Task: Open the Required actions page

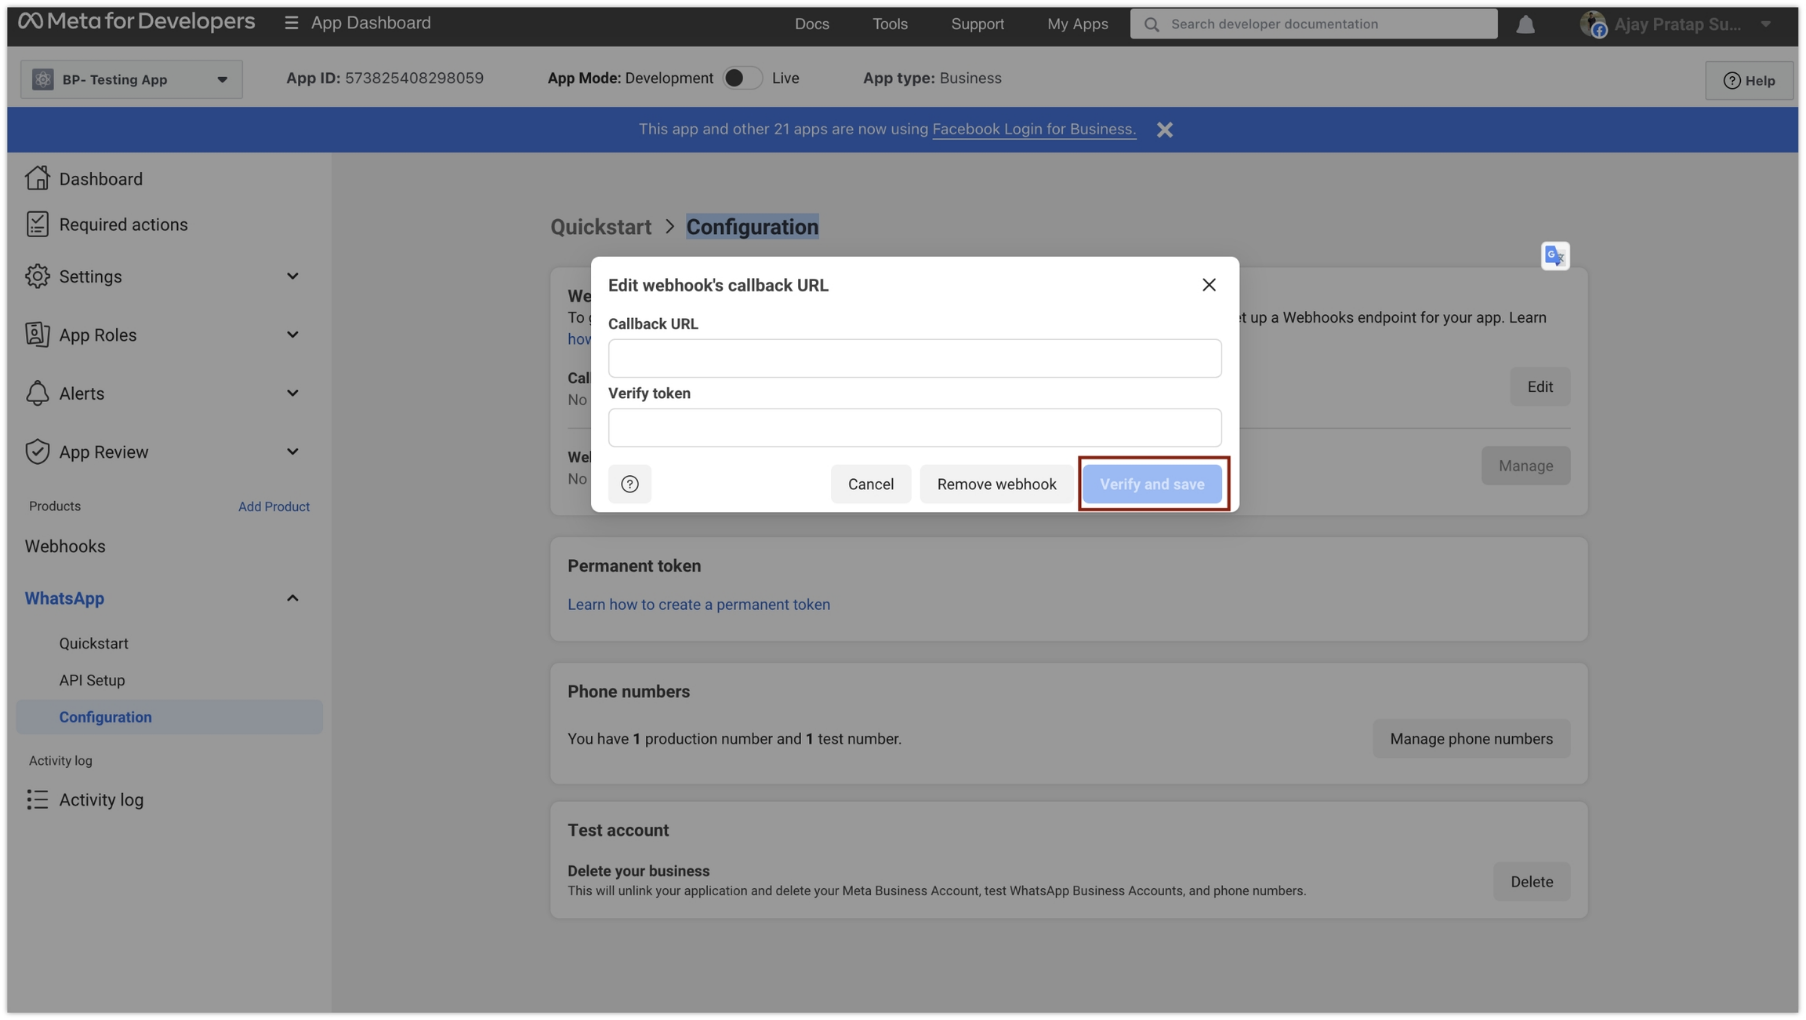Action: [123, 225]
